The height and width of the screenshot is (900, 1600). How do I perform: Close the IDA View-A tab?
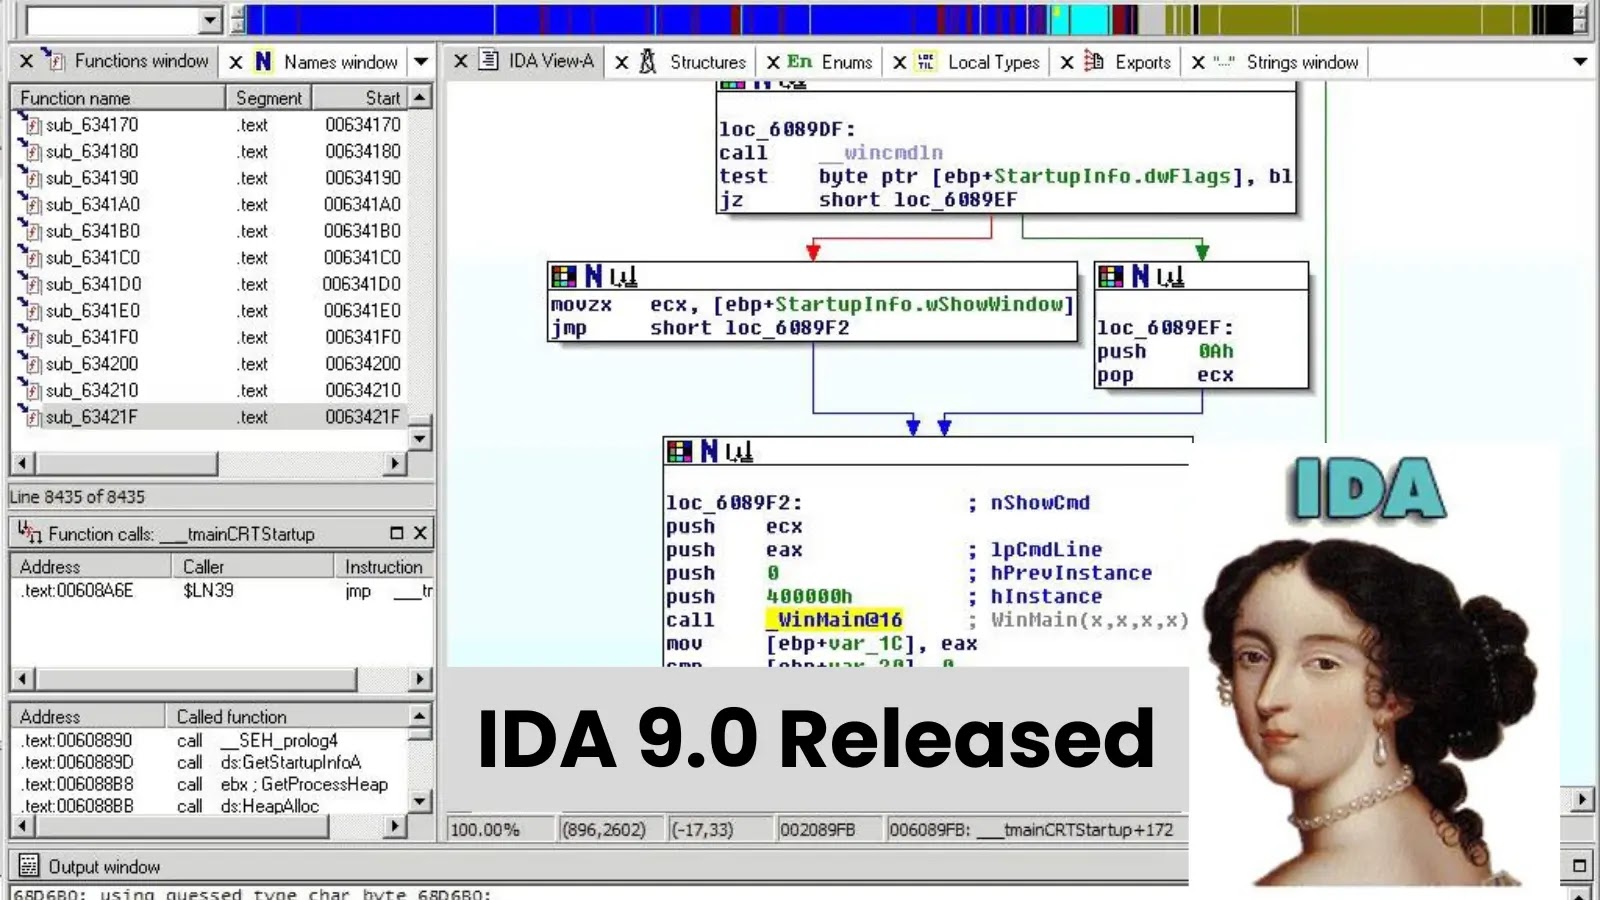pyautogui.click(x=460, y=61)
